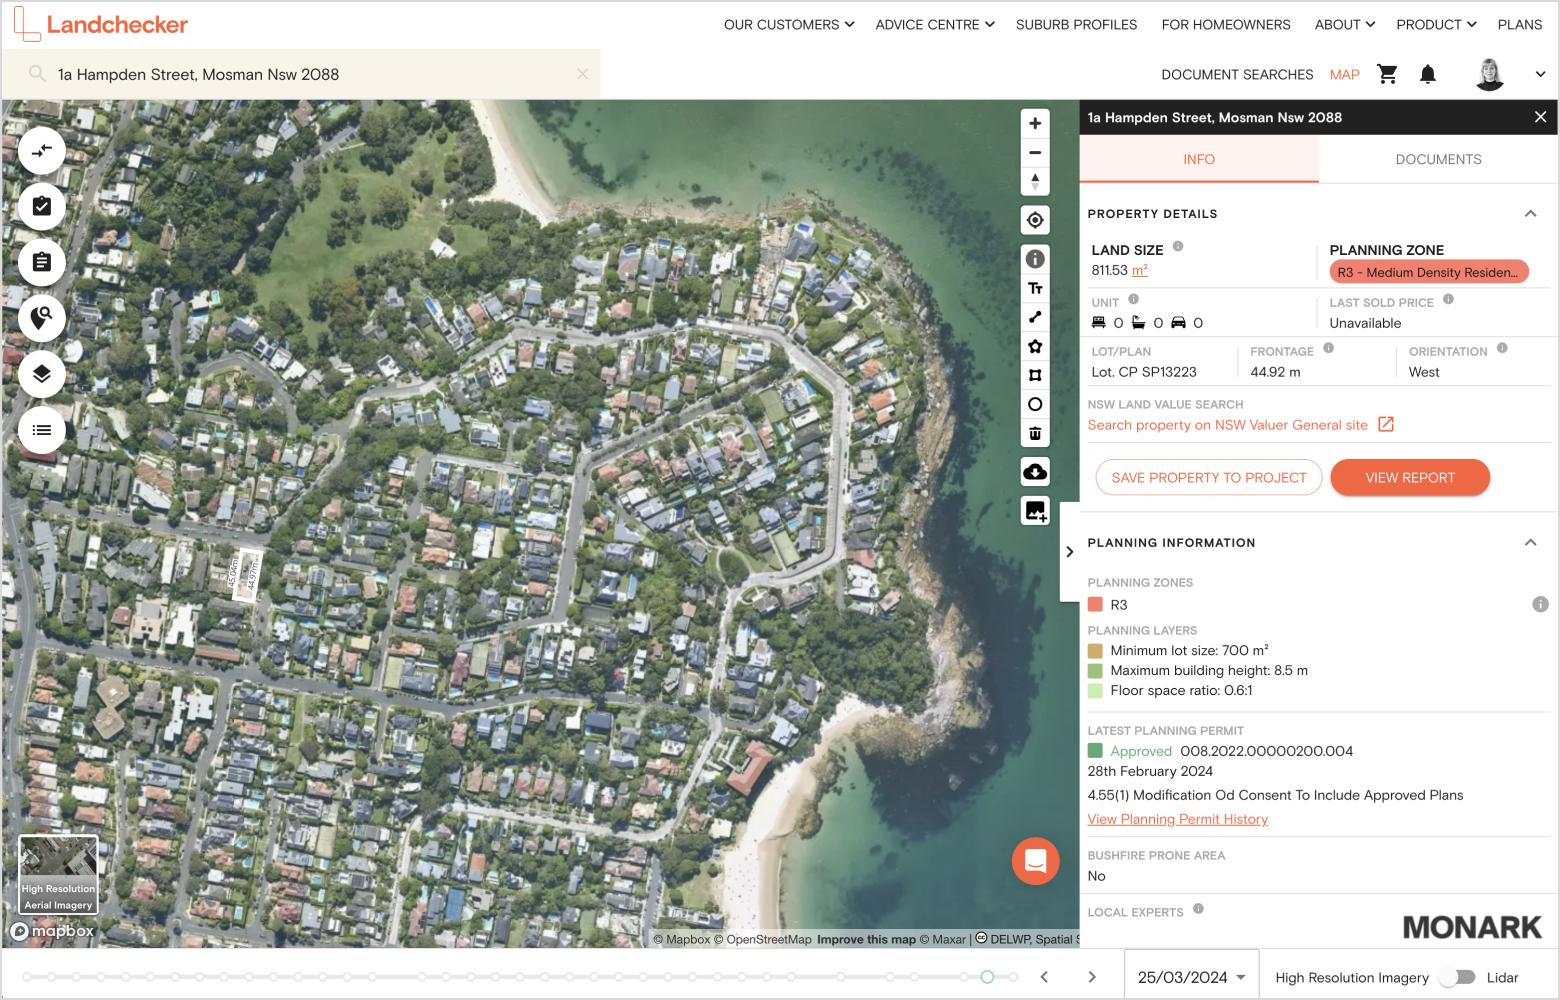1560x1000 pixels.
Task: Close the property info panel
Action: pyautogui.click(x=1540, y=117)
